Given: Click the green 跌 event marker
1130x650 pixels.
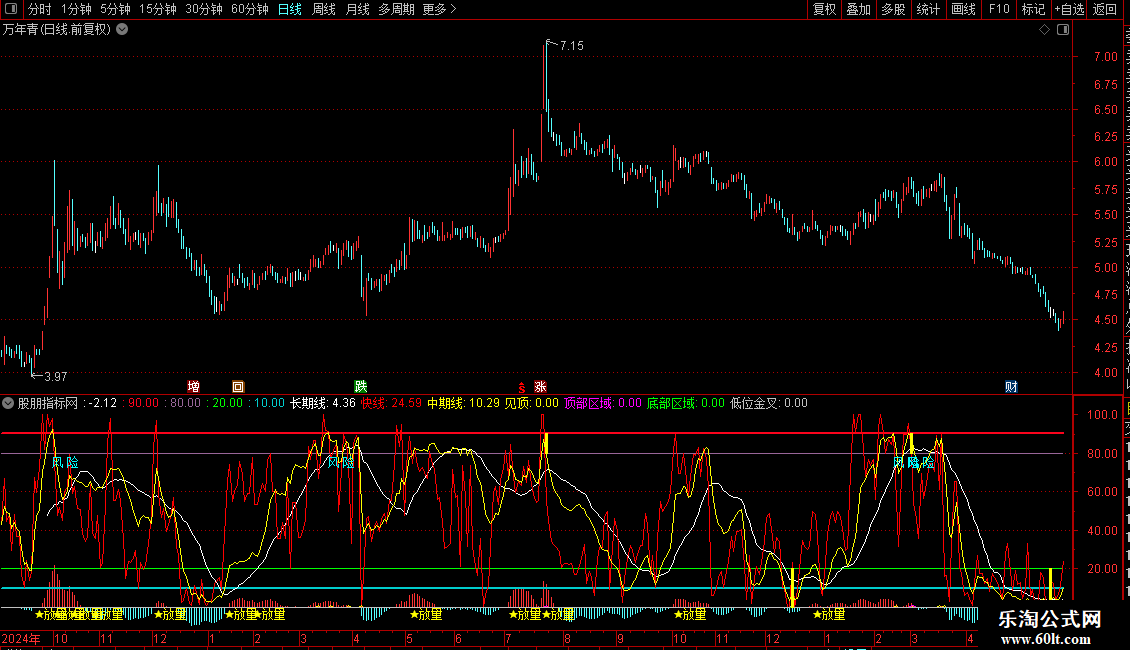Looking at the screenshot, I should [x=361, y=387].
